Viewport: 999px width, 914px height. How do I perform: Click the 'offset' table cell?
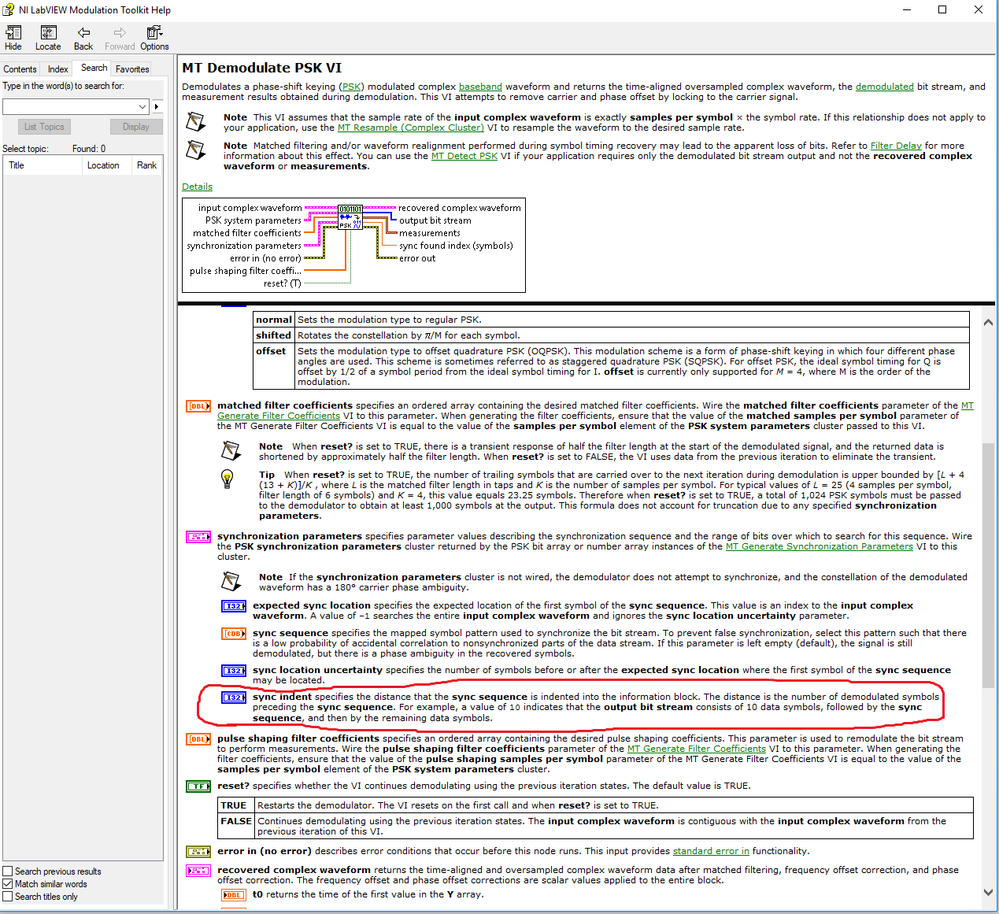(x=274, y=366)
